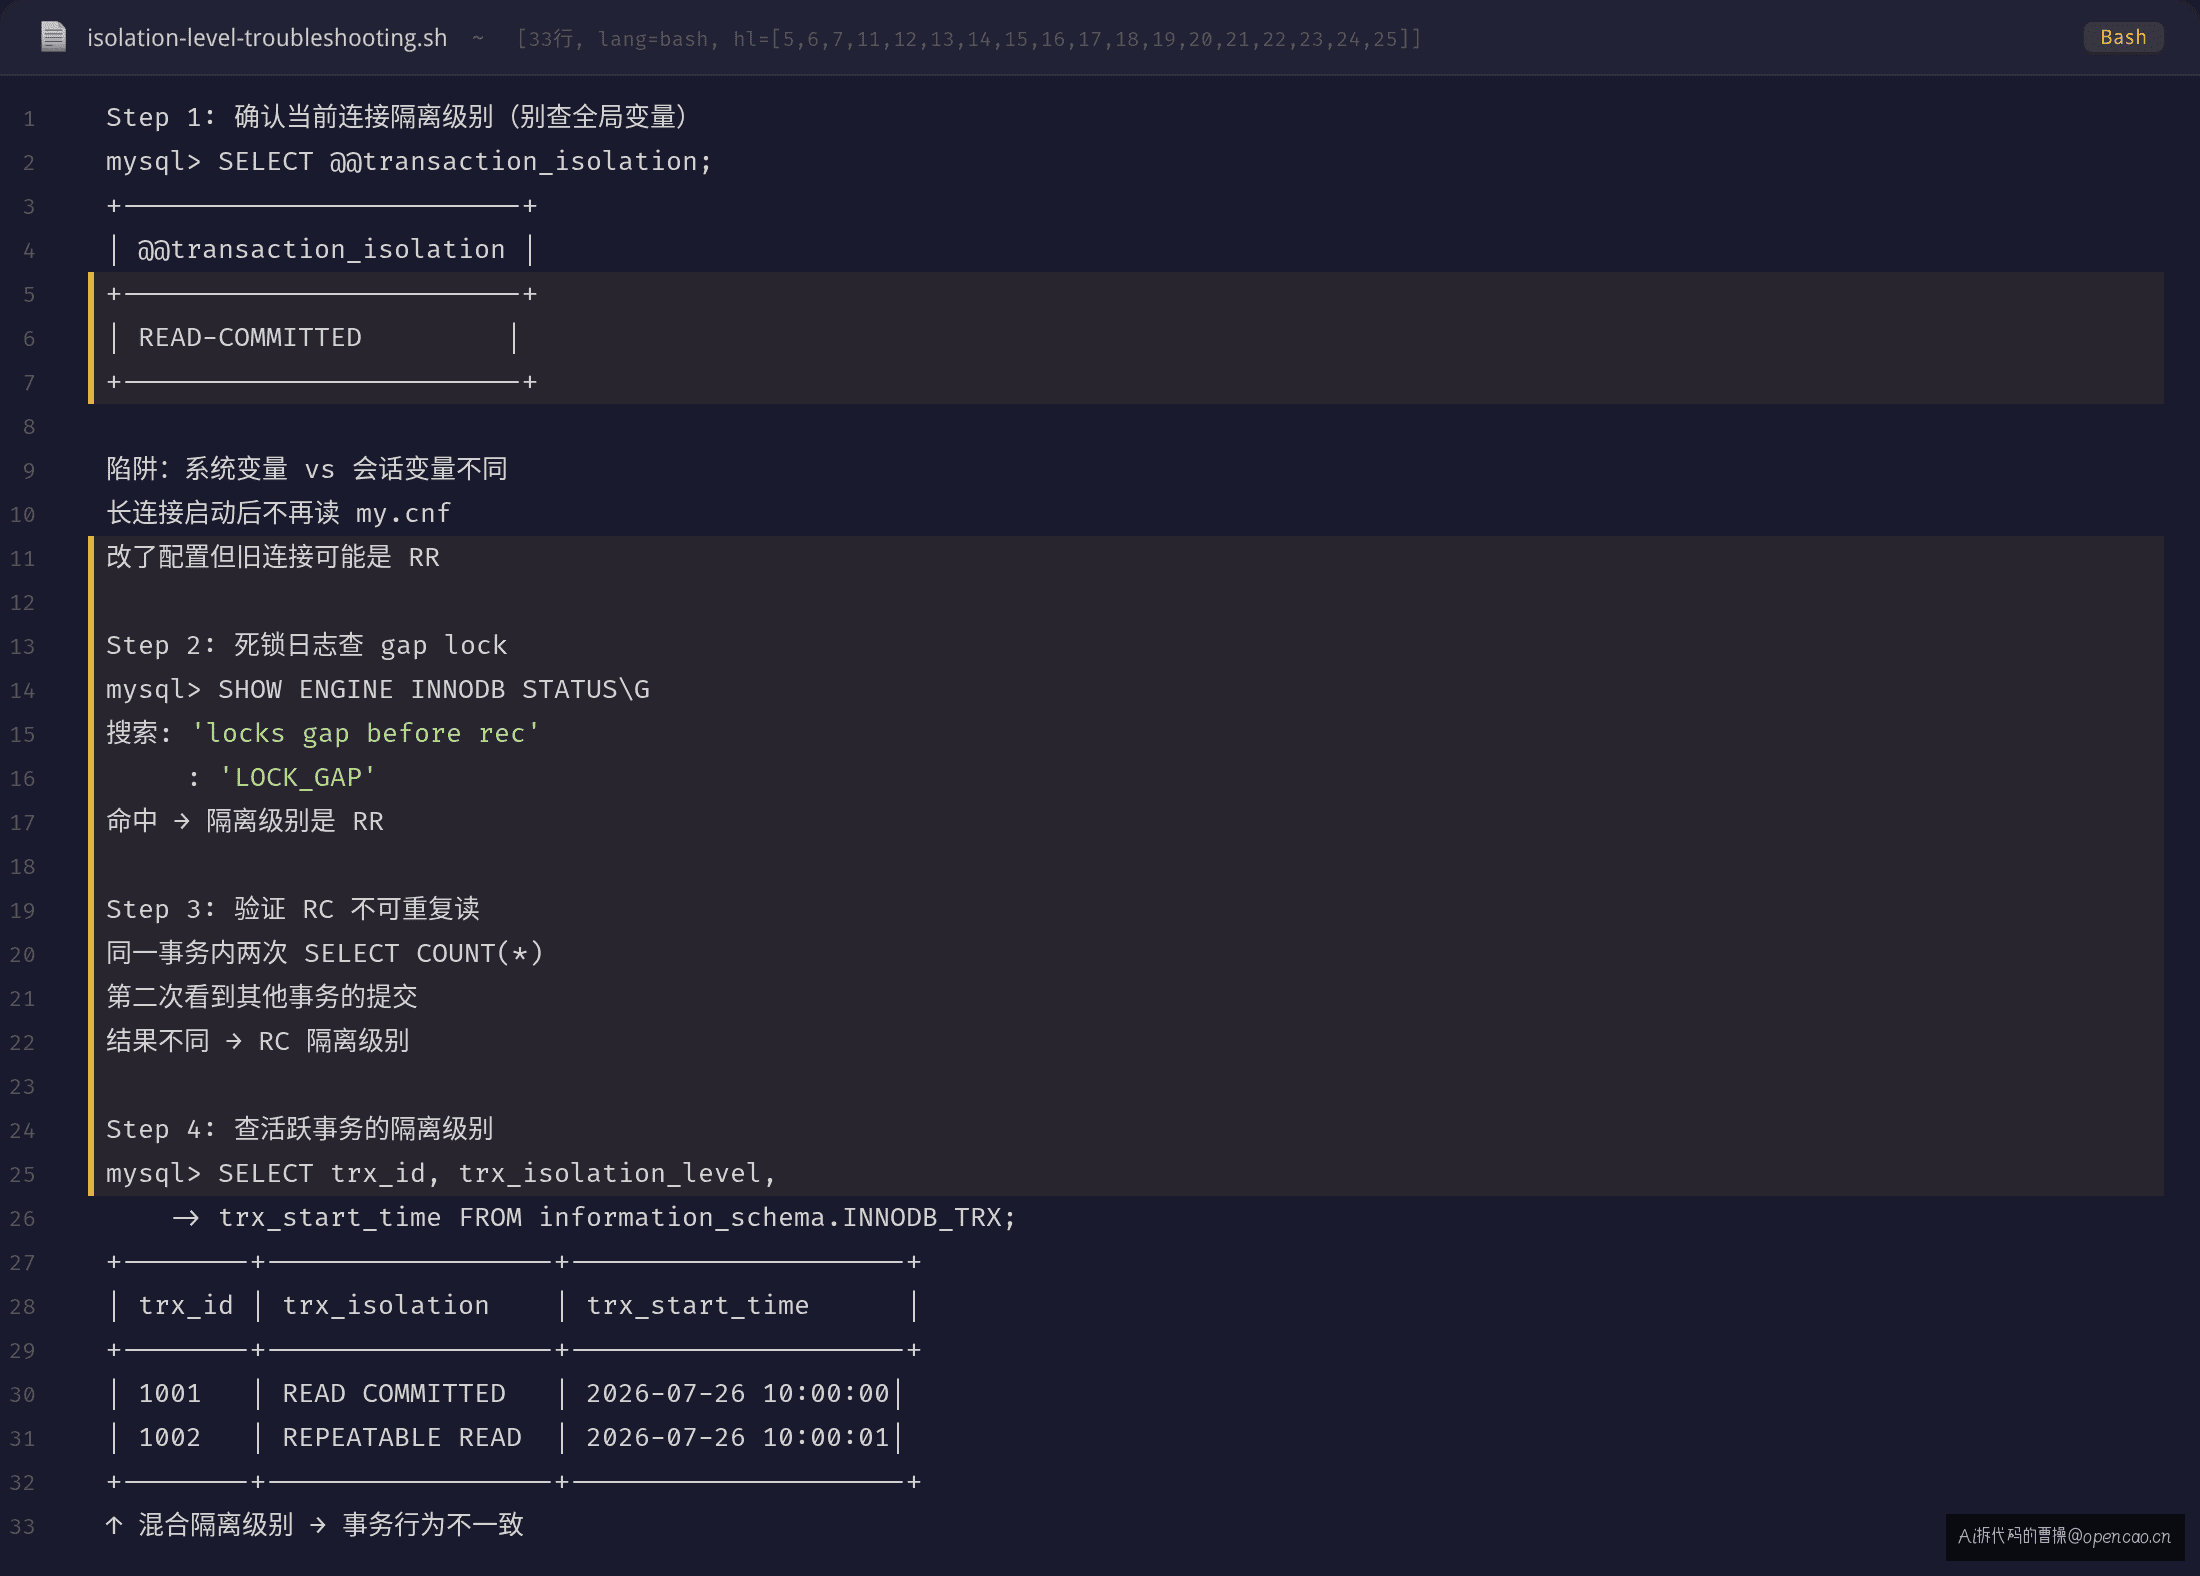The image size is (2200, 1576).
Task: Click the file document icon in header
Action: point(53,37)
